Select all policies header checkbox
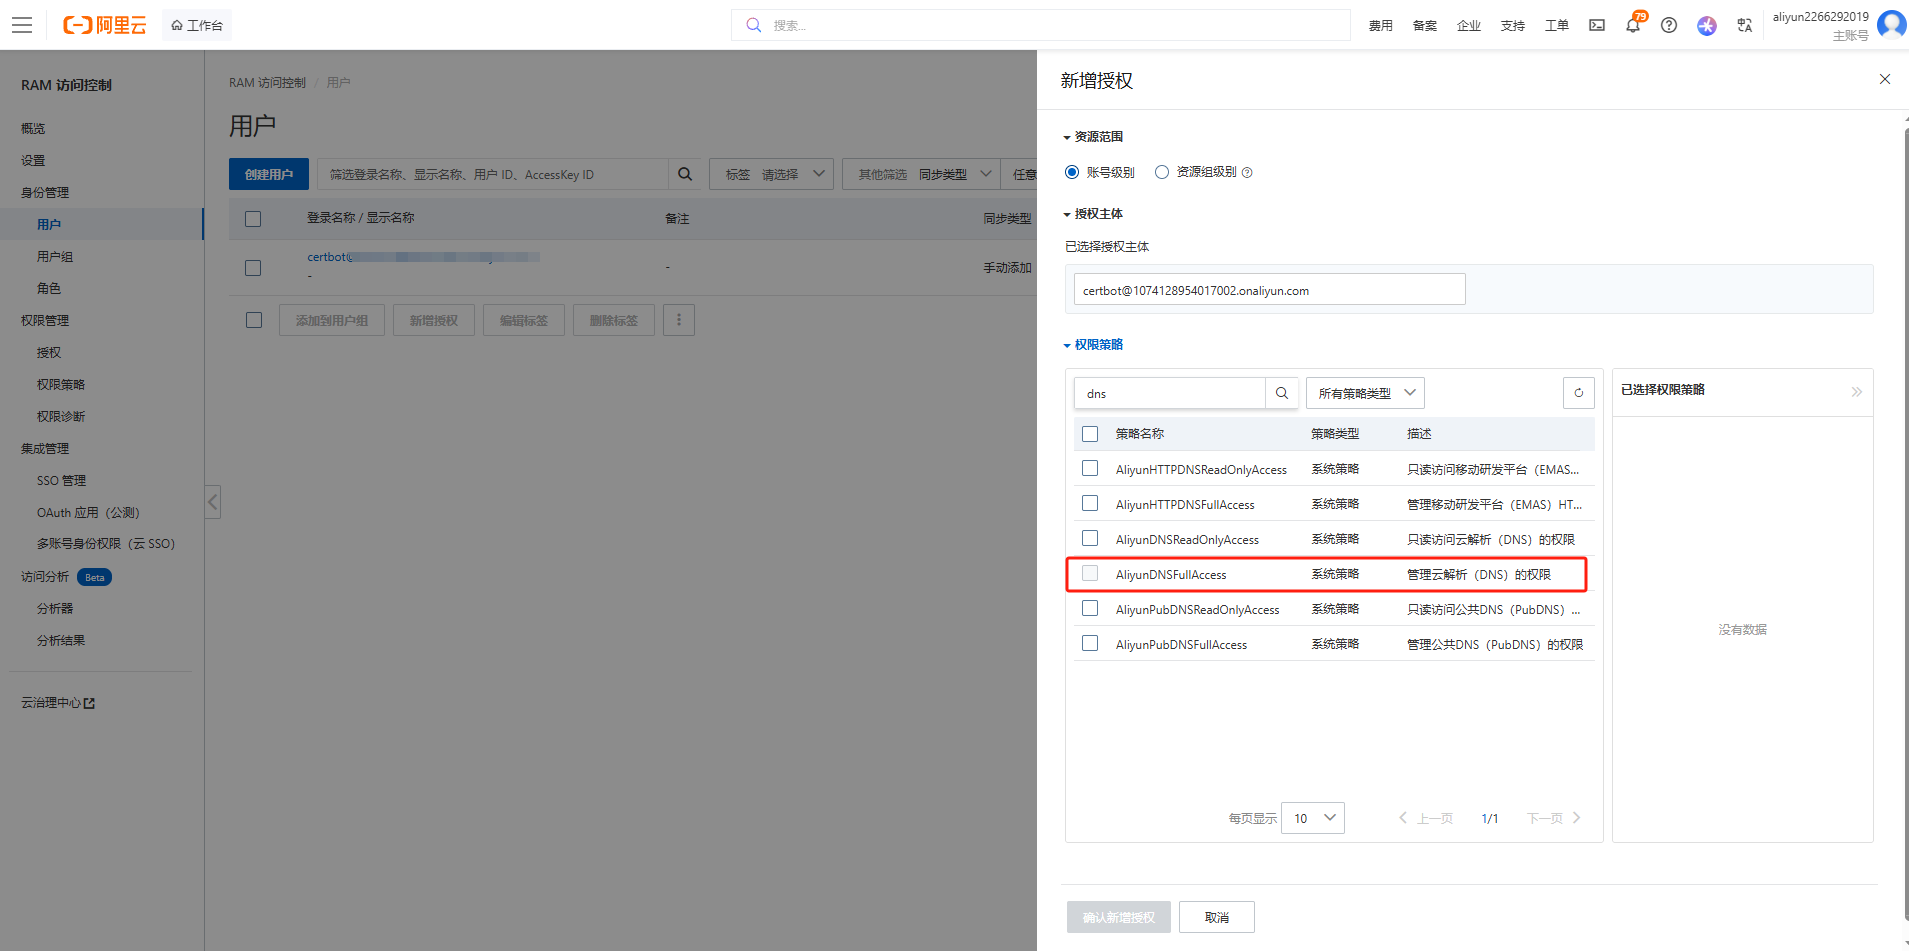The width and height of the screenshot is (1909, 951). tap(1090, 434)
